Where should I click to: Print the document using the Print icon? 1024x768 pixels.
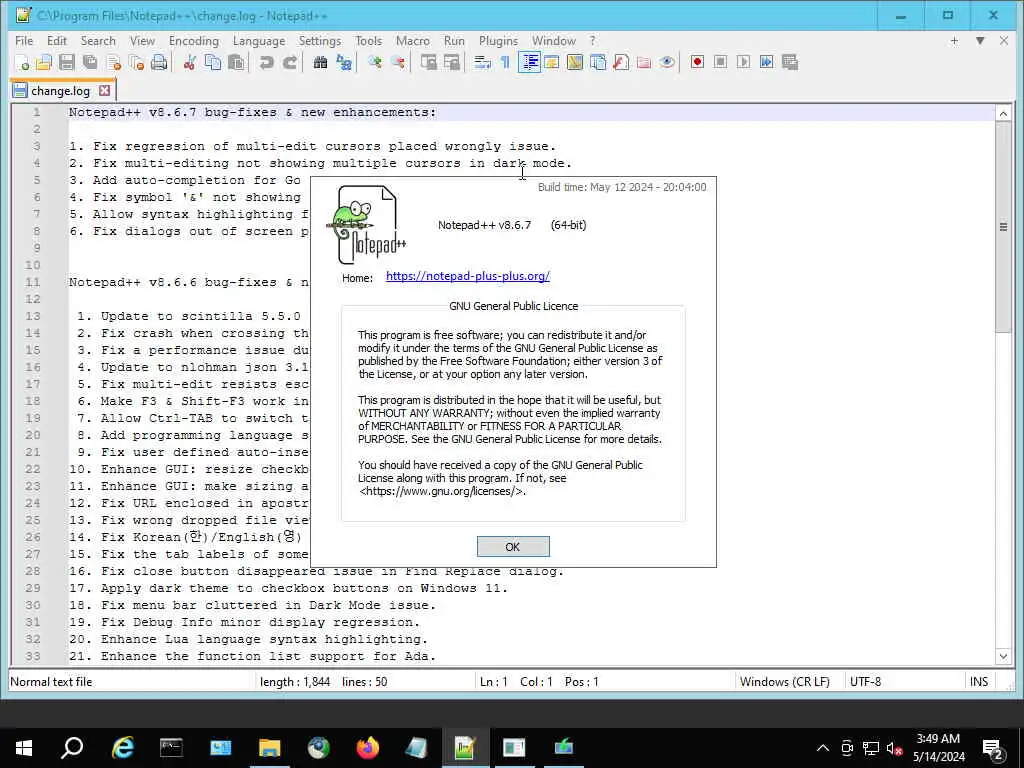[x=159, y=62]
